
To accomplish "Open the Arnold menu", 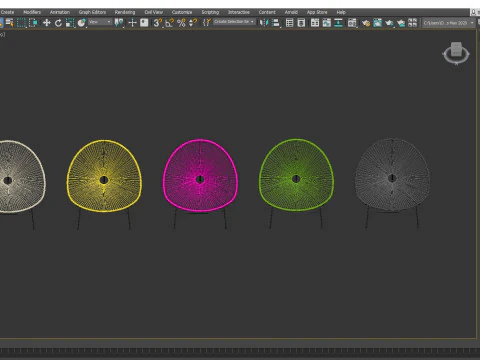I will coord(291,12).
